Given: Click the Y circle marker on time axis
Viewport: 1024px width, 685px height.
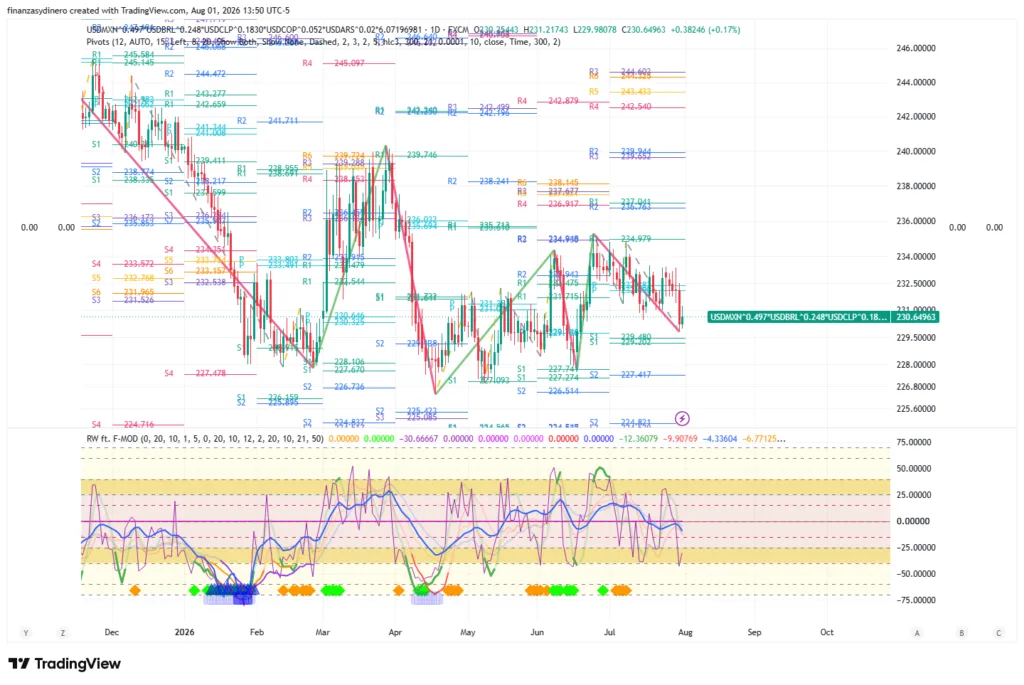Looking at the screenshot, I should (x=26, y=633).
